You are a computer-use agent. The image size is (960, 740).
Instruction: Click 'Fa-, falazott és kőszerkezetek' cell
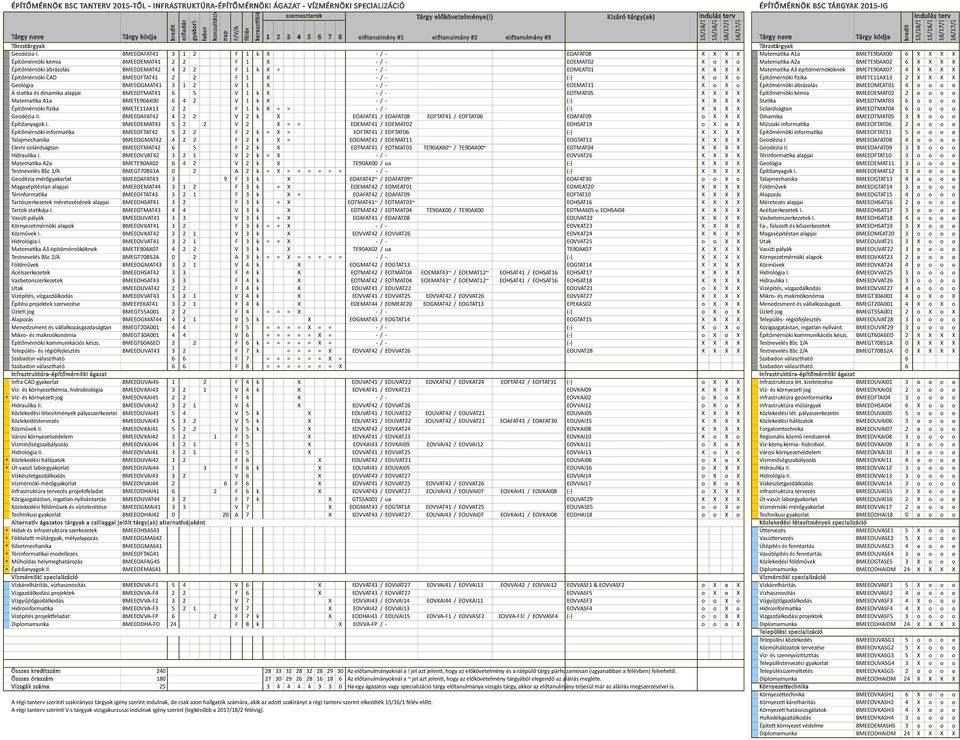[x=795, y=226]
